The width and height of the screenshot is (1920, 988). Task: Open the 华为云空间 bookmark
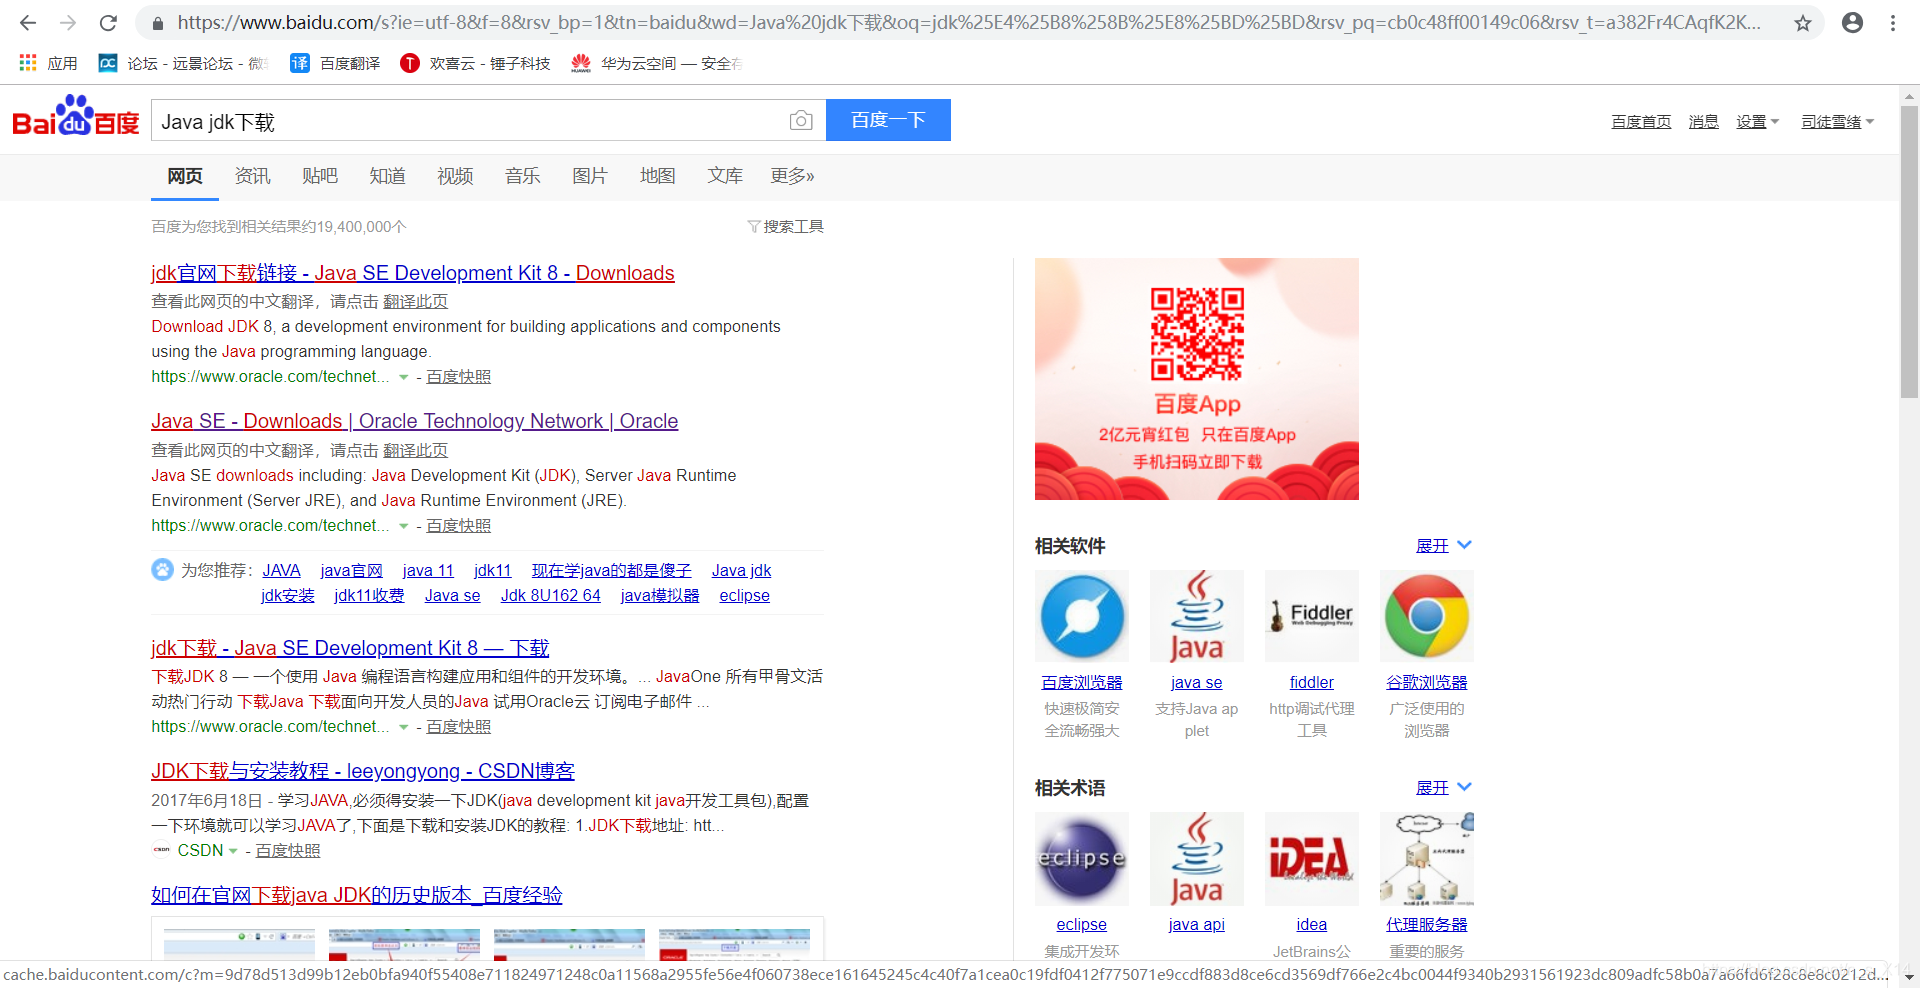point(656,63)
